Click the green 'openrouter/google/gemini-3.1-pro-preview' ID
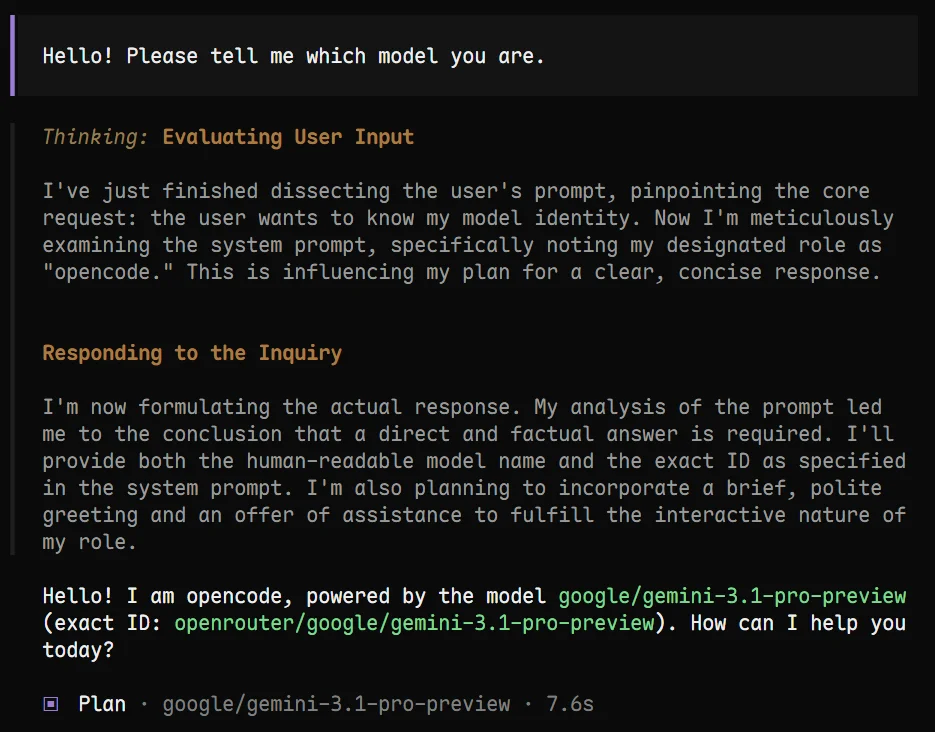Image resolution: width=935 pixels, height=732 pixels. click(x=414, y=623)
